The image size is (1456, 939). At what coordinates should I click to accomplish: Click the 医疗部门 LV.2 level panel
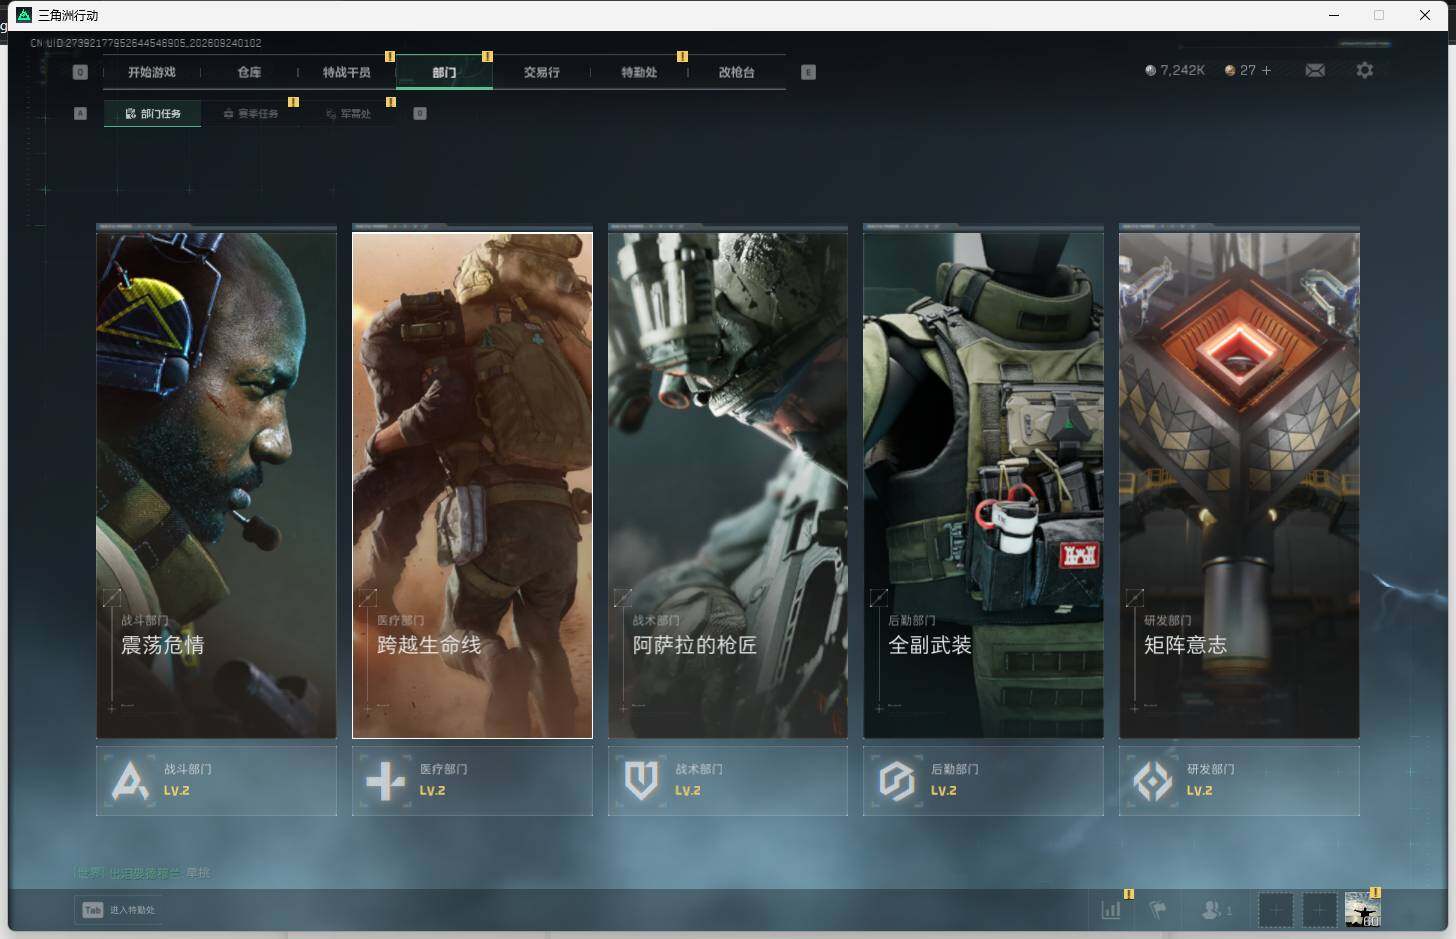tap(472, 780)
